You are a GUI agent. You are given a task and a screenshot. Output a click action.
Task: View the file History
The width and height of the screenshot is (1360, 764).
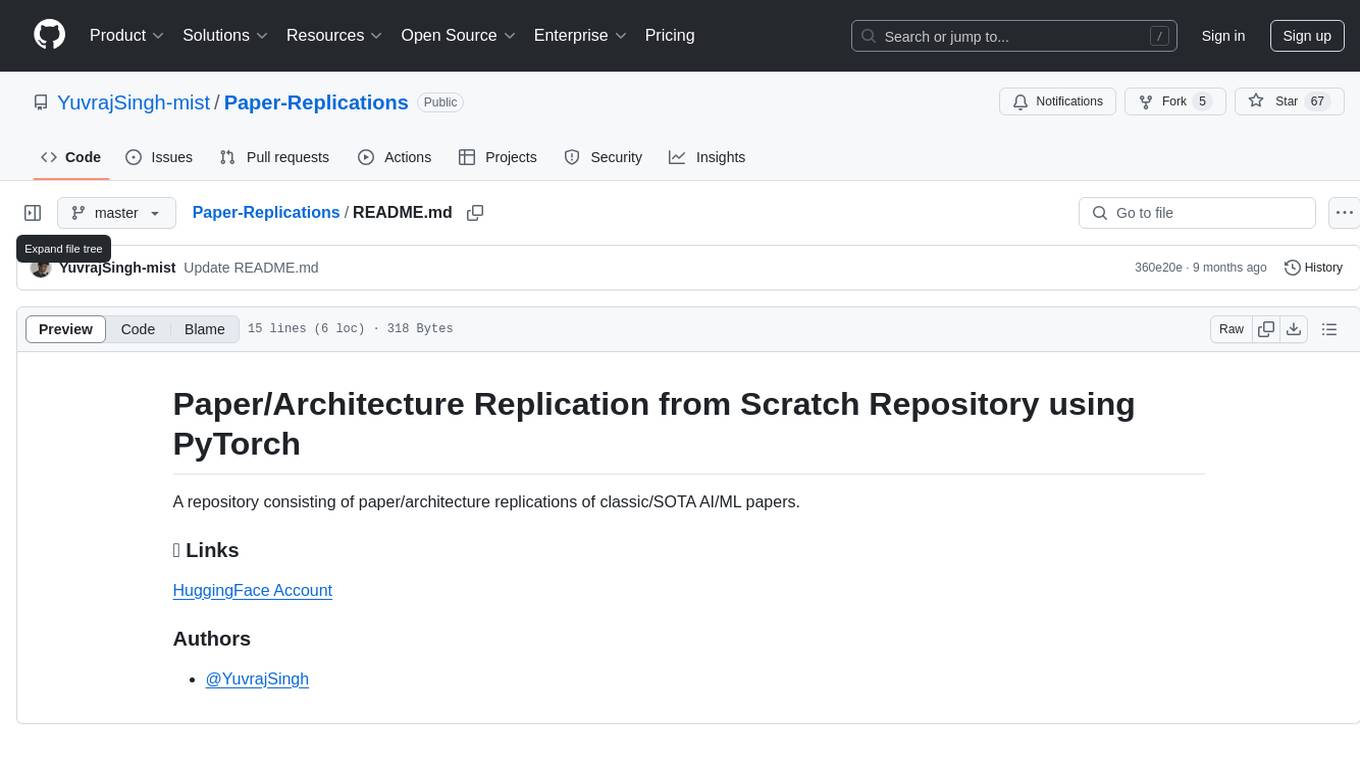(1313, 267)
